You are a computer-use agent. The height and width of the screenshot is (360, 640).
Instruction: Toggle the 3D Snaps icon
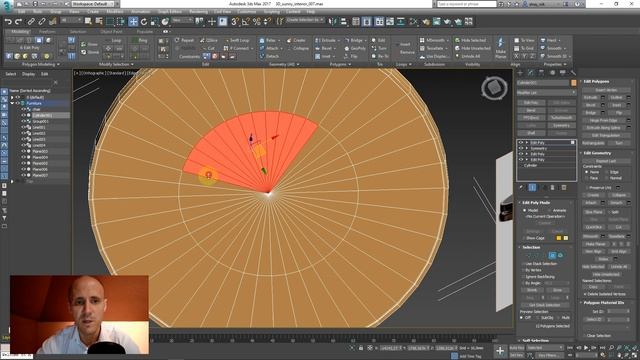235,21
